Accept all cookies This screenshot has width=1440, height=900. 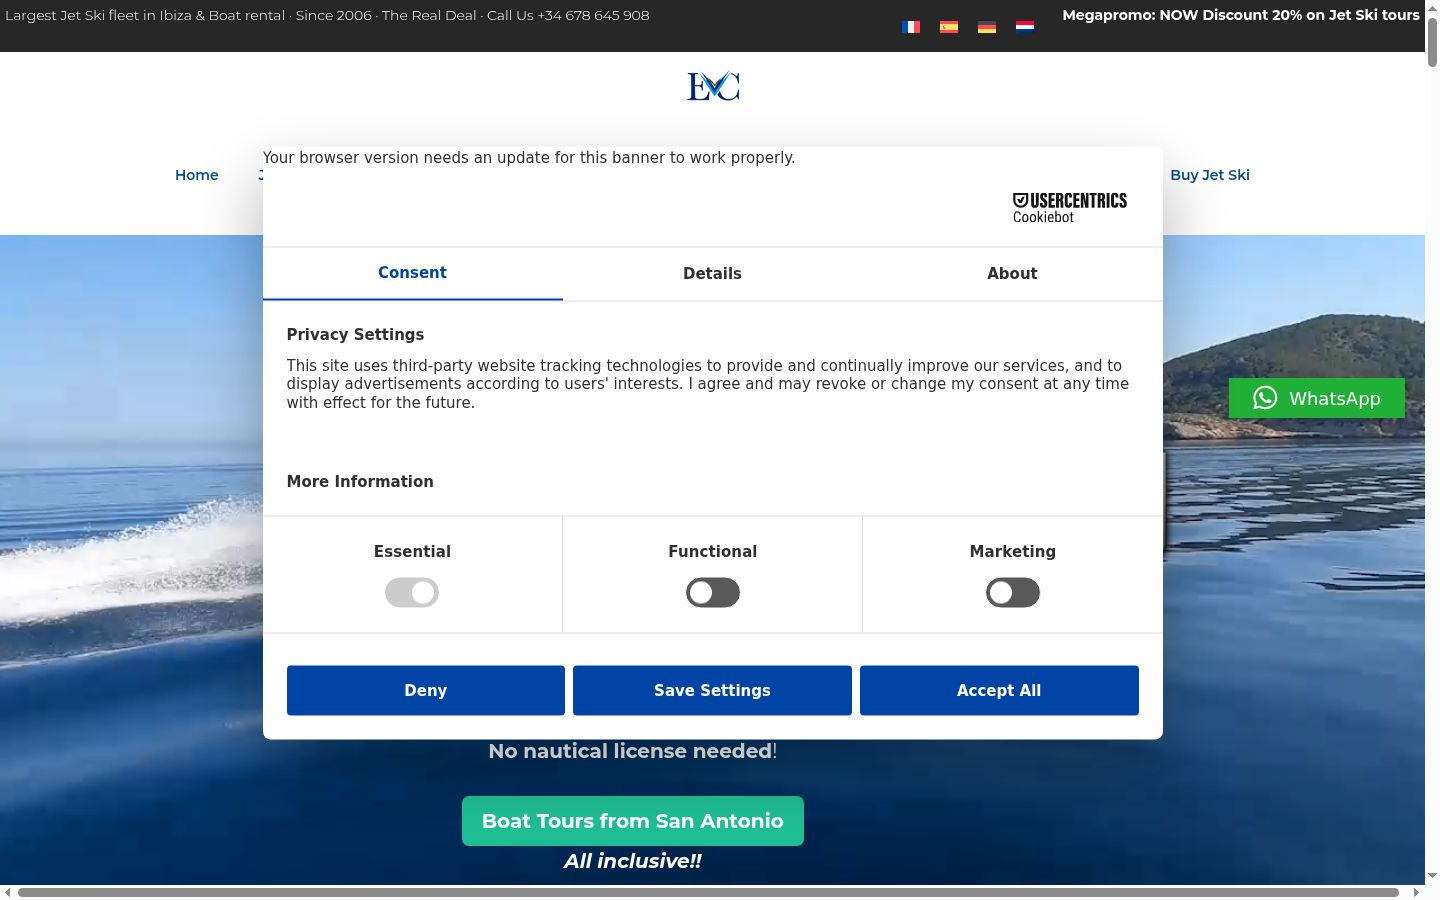click(999, 691)
